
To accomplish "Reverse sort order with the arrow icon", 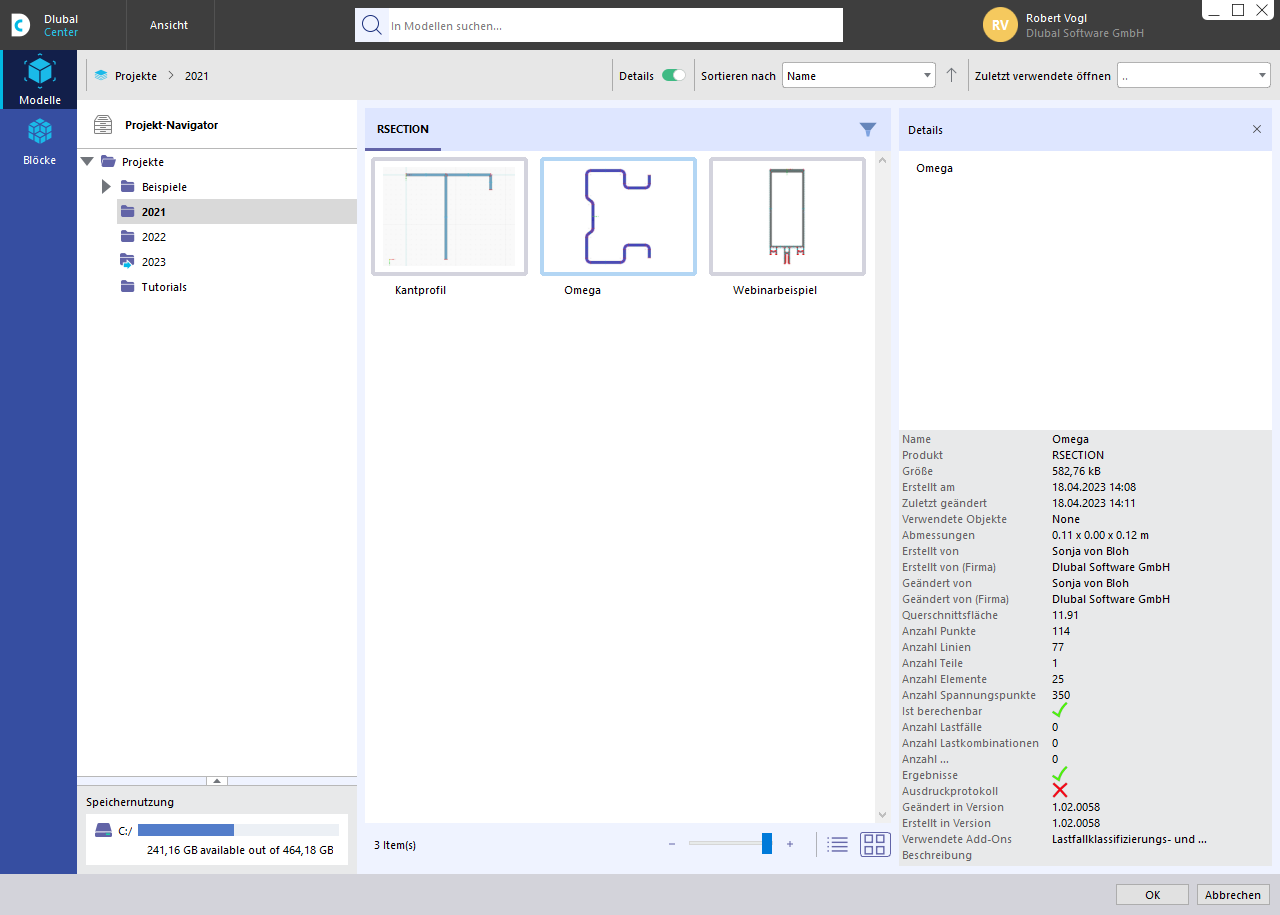I will pos(951,75).
